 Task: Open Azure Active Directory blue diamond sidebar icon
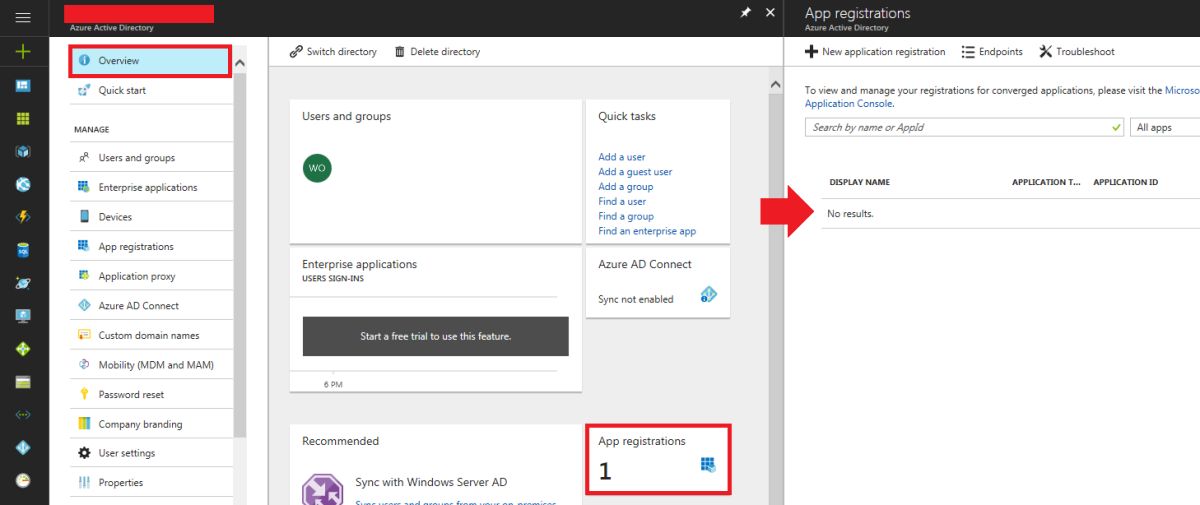pyautogui.click(x=23, y=447)
